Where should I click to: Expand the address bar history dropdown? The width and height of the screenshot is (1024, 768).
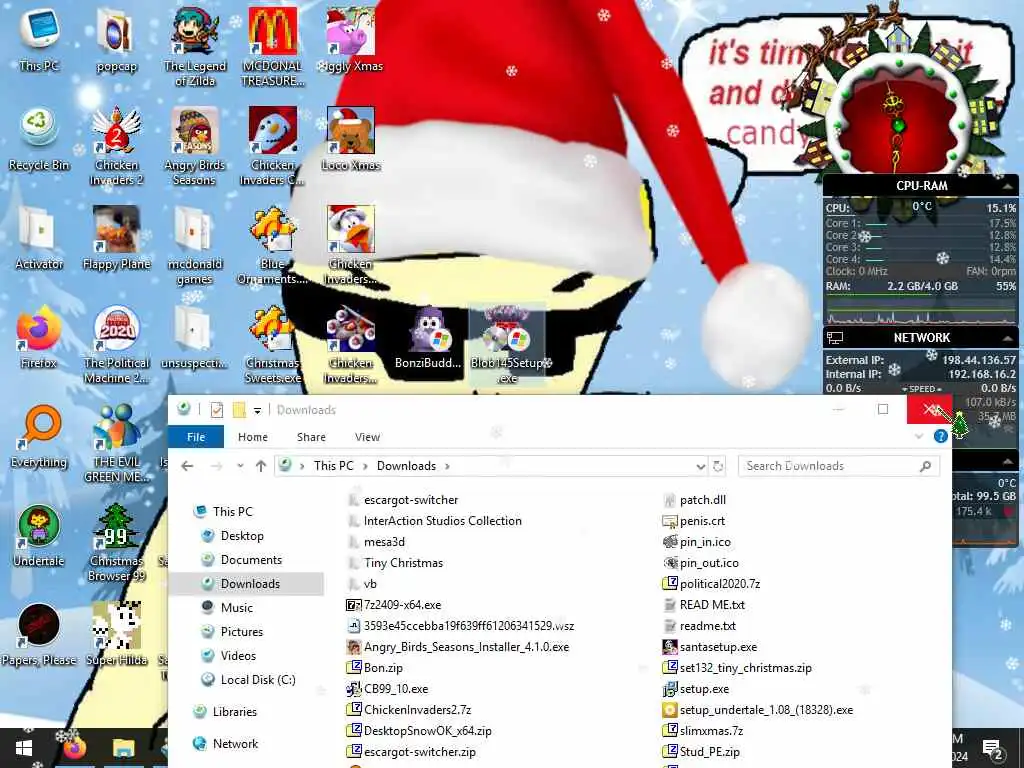pyautogui.click(x=701, y=466)
